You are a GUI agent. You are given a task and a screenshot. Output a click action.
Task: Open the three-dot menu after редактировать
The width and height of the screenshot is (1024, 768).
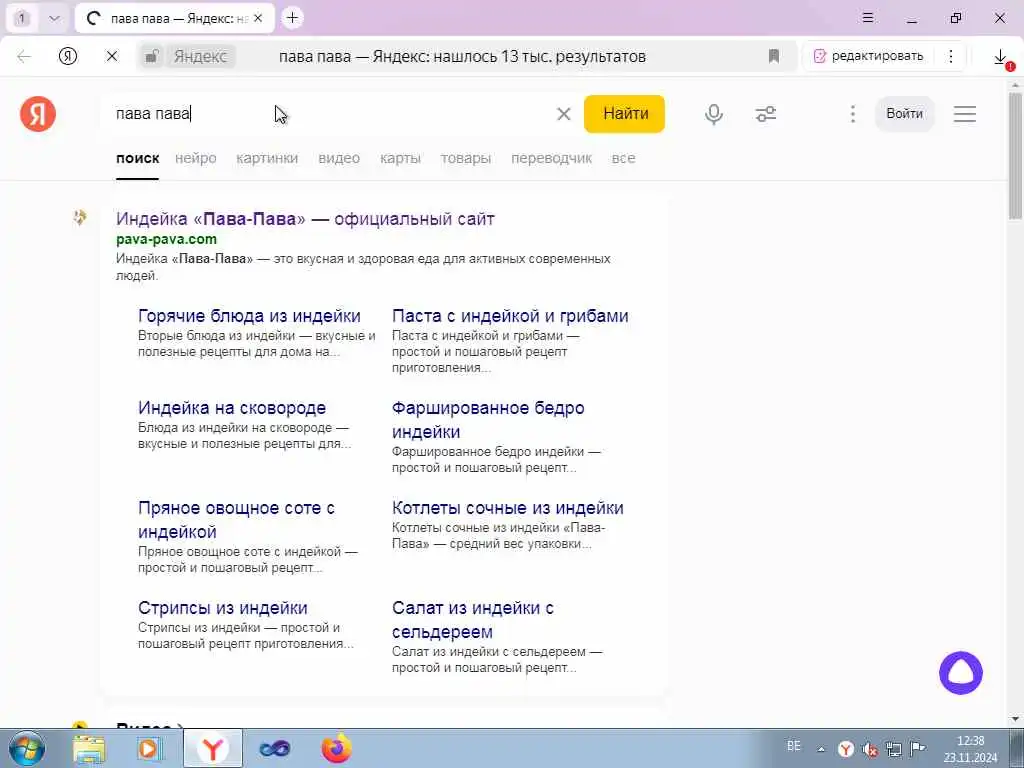951,57
